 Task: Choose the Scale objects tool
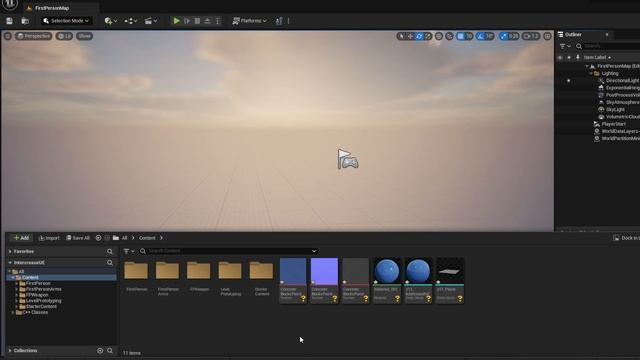click(x=428, y=36)
